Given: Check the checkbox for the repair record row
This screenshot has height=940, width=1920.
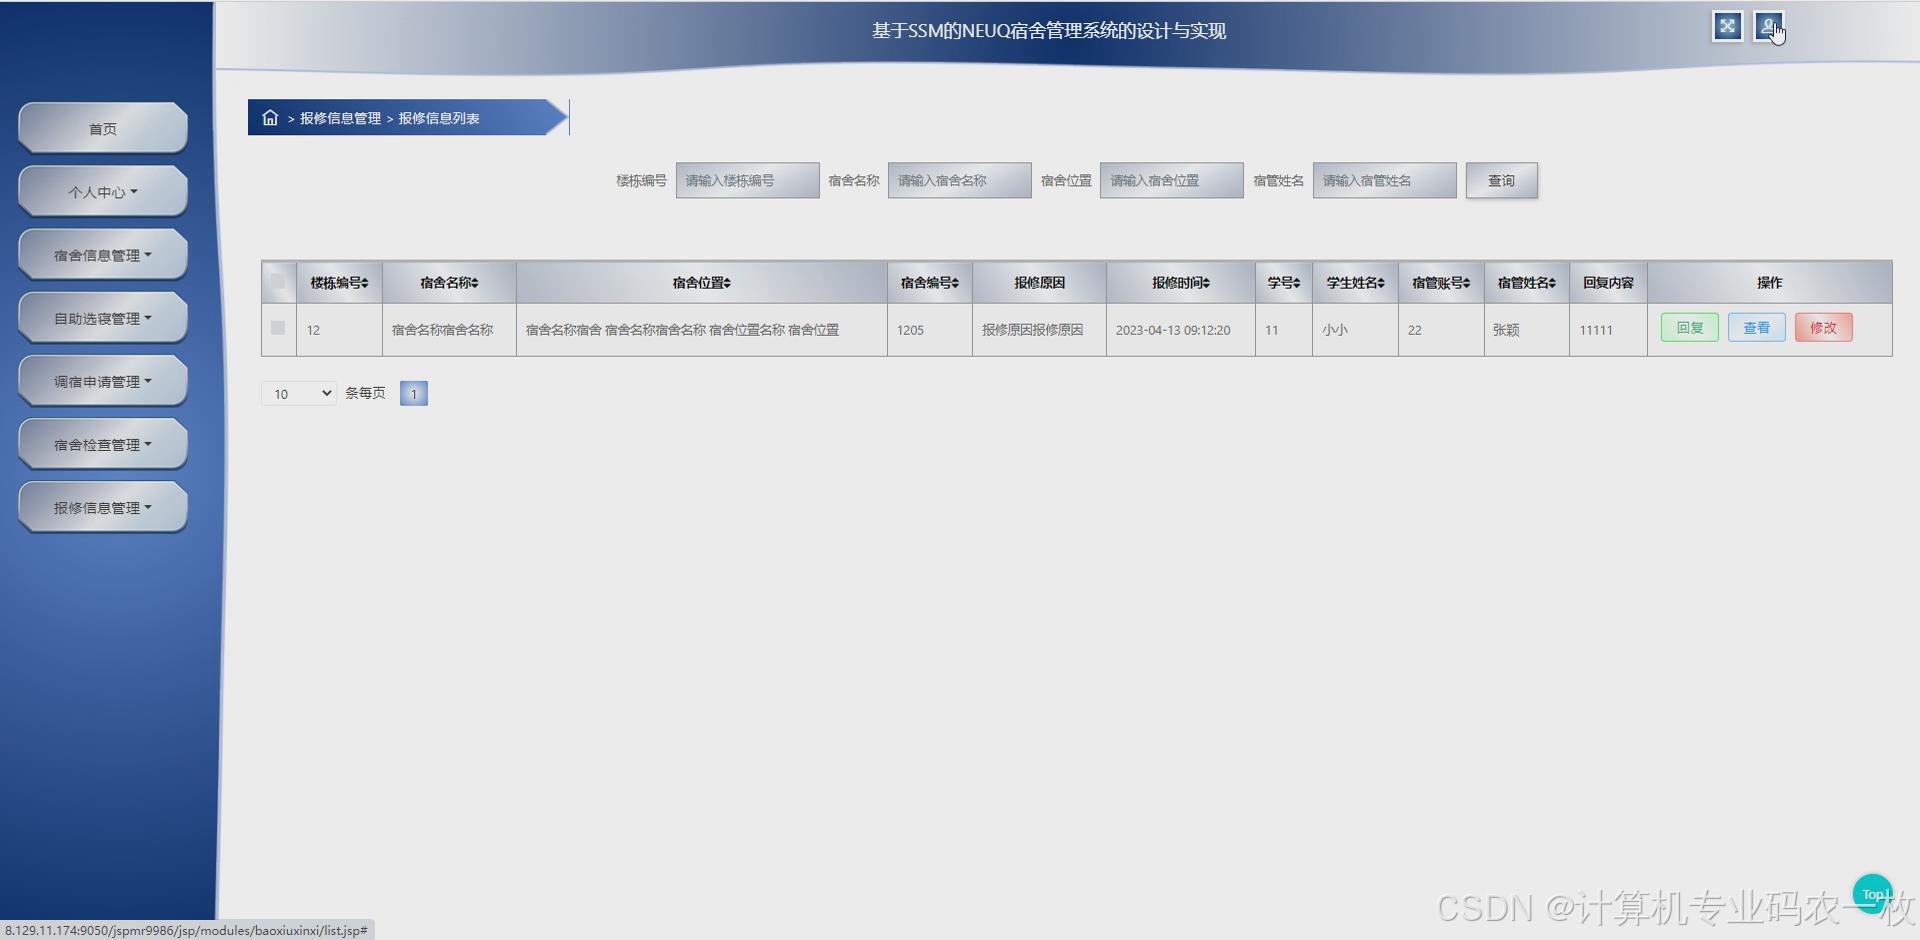Looking at the screenshot, I should pos(278,329).
